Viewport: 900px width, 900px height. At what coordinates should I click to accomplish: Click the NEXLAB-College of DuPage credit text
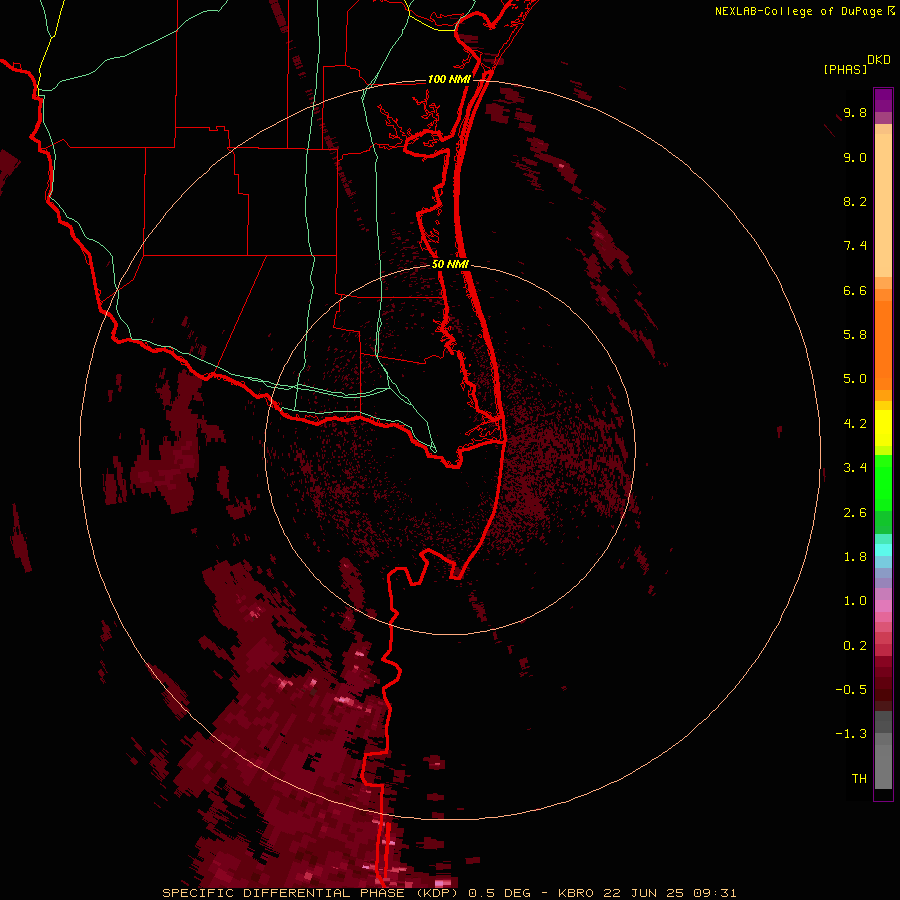[798, 11]
